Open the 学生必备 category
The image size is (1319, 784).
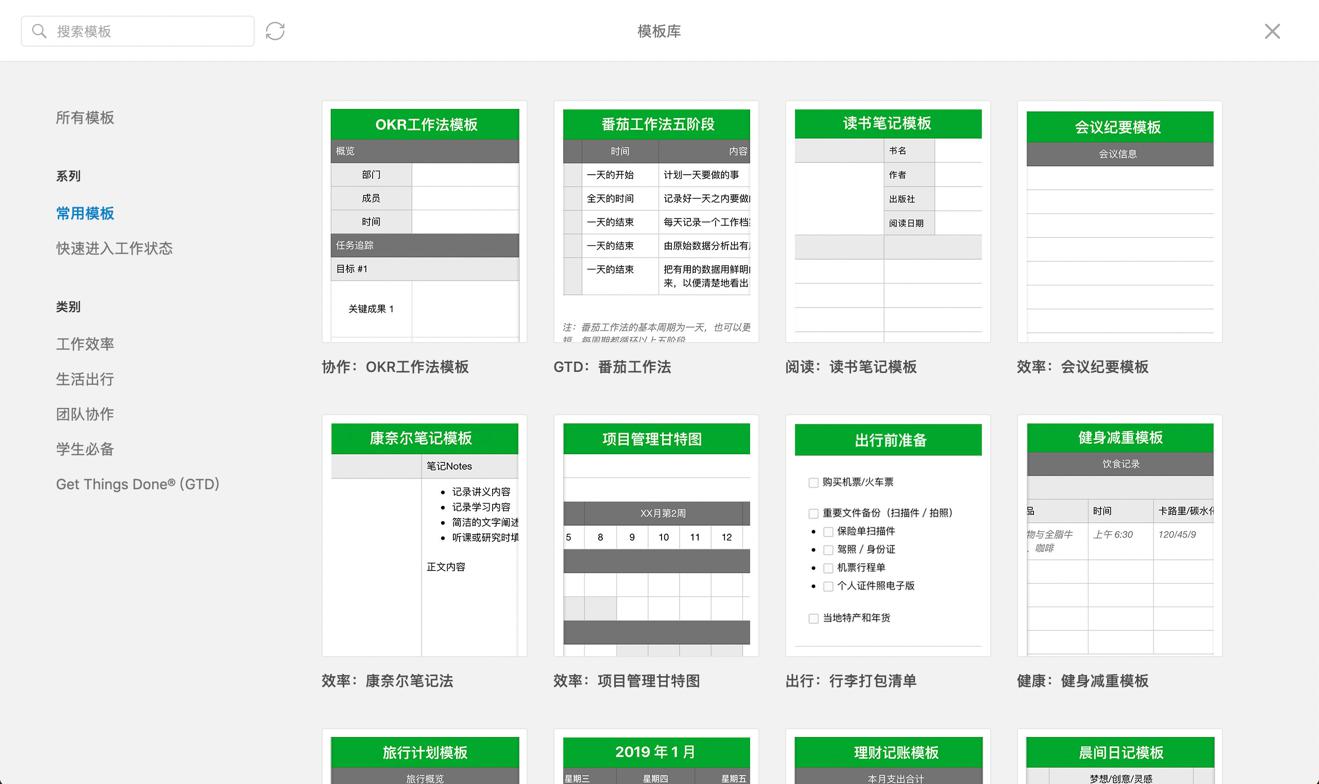(x=85, y=449)
